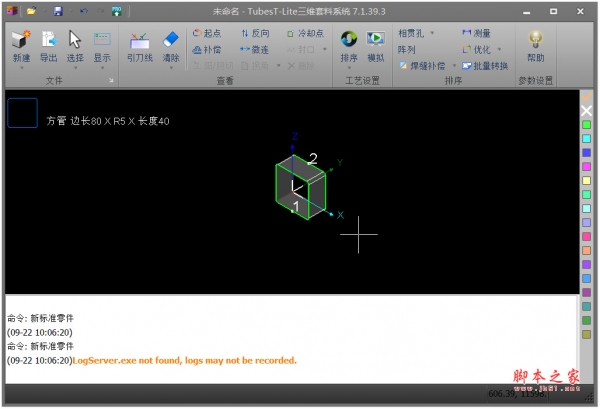Screen dimensions: 600x409
Task: Pick the bright green layer swatch
Action: 586,125
